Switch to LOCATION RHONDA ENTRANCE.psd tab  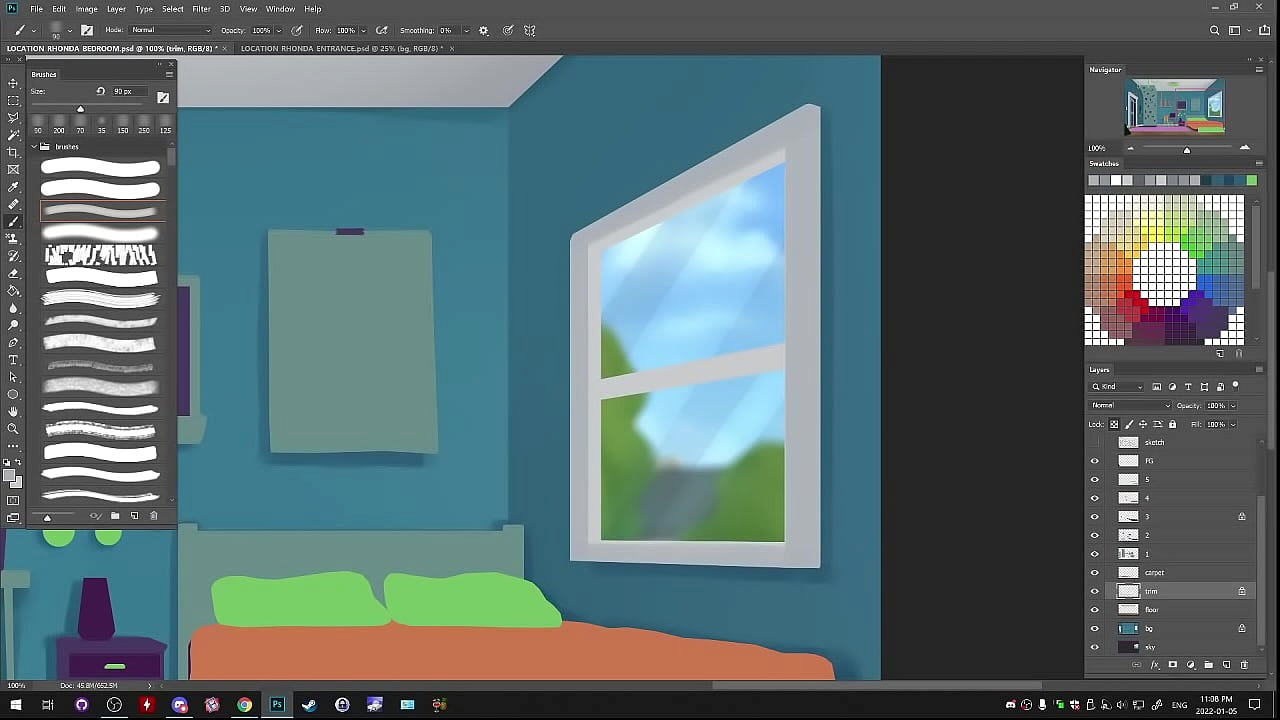point(341,48)
